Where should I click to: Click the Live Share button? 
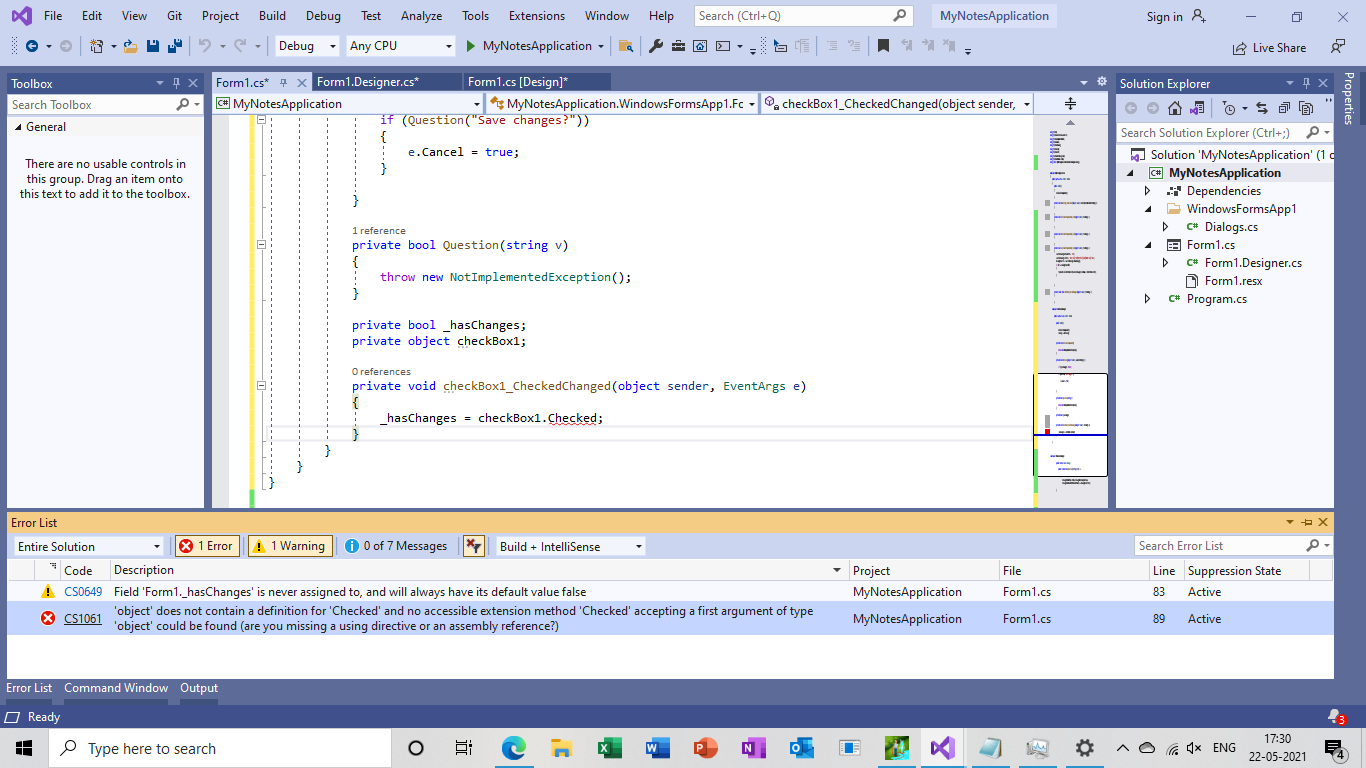pyautogui.click(x=1270, y=47)
